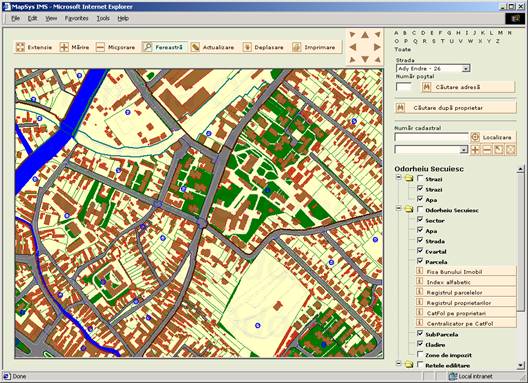The image size is (528, 383).
Task: Click the Localizare button
Action: (493, 137)
